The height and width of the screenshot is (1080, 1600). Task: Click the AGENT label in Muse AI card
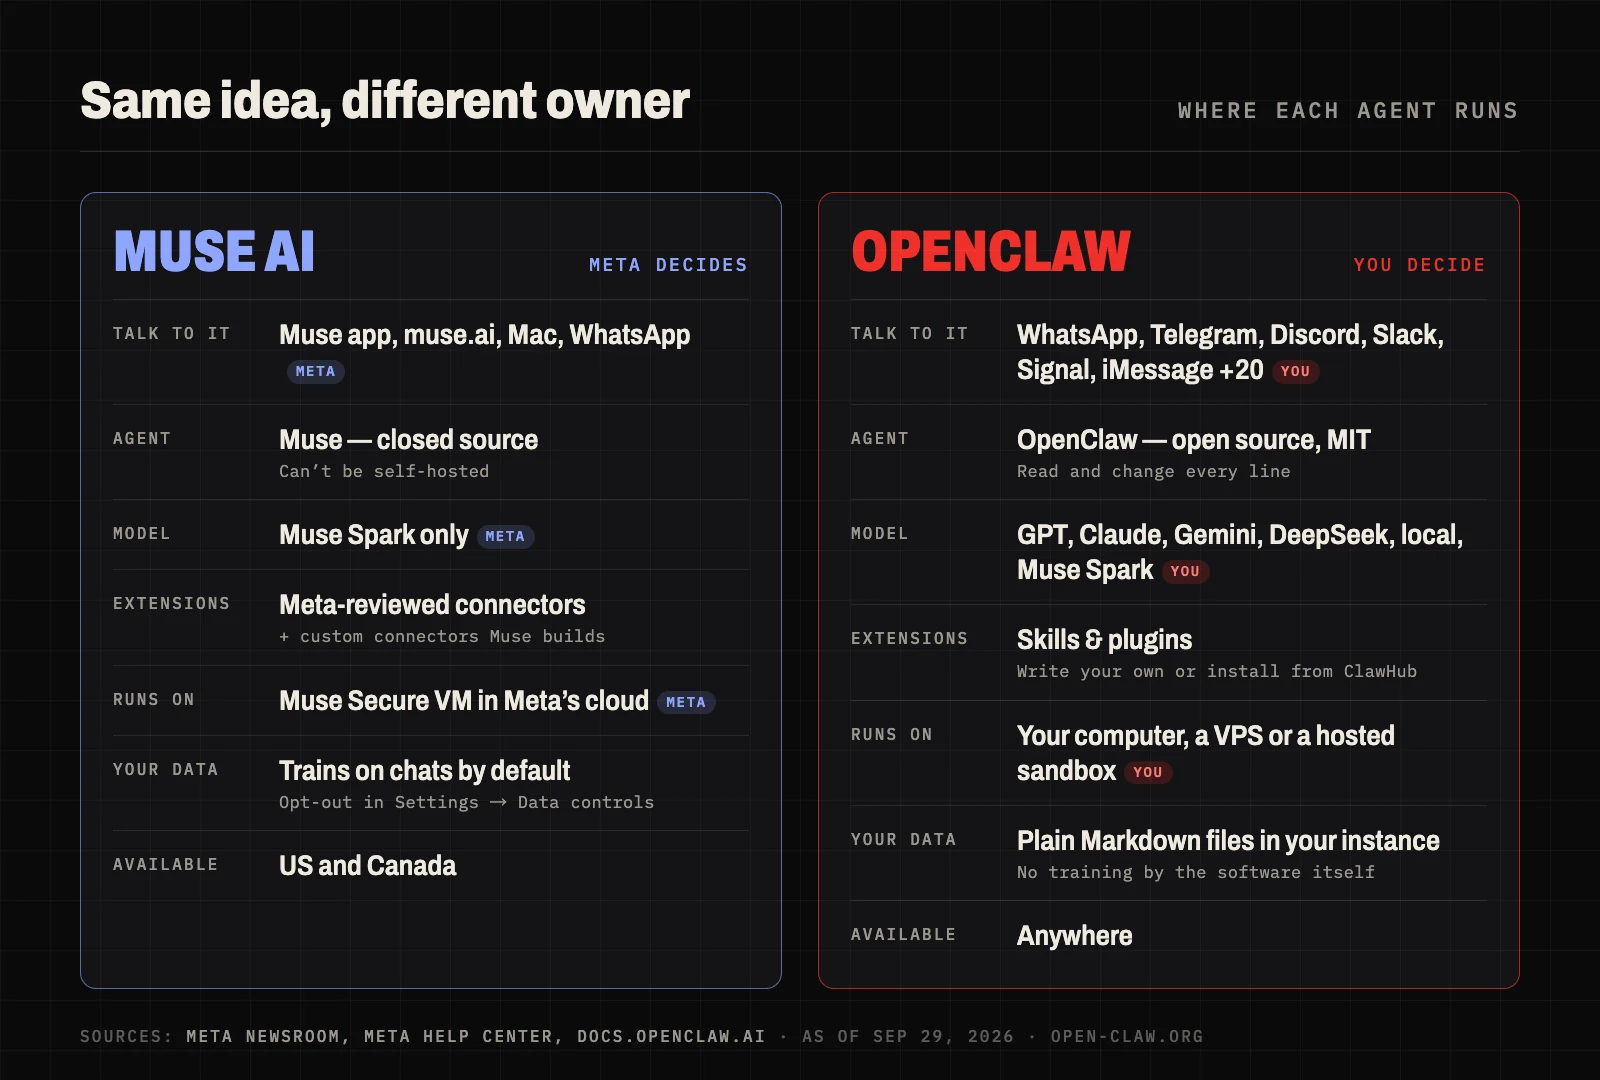pos(142,439)
